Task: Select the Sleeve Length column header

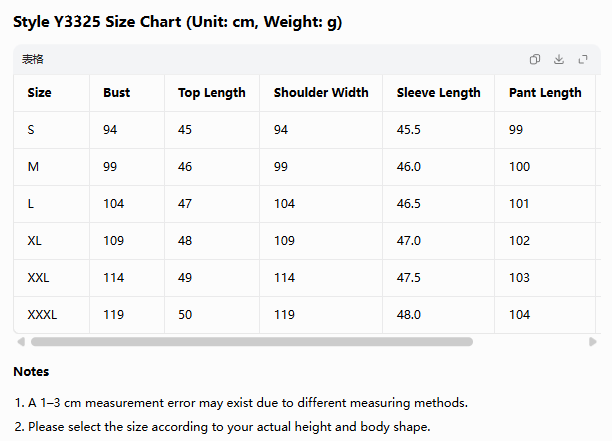Action: (x=438, y=93)
